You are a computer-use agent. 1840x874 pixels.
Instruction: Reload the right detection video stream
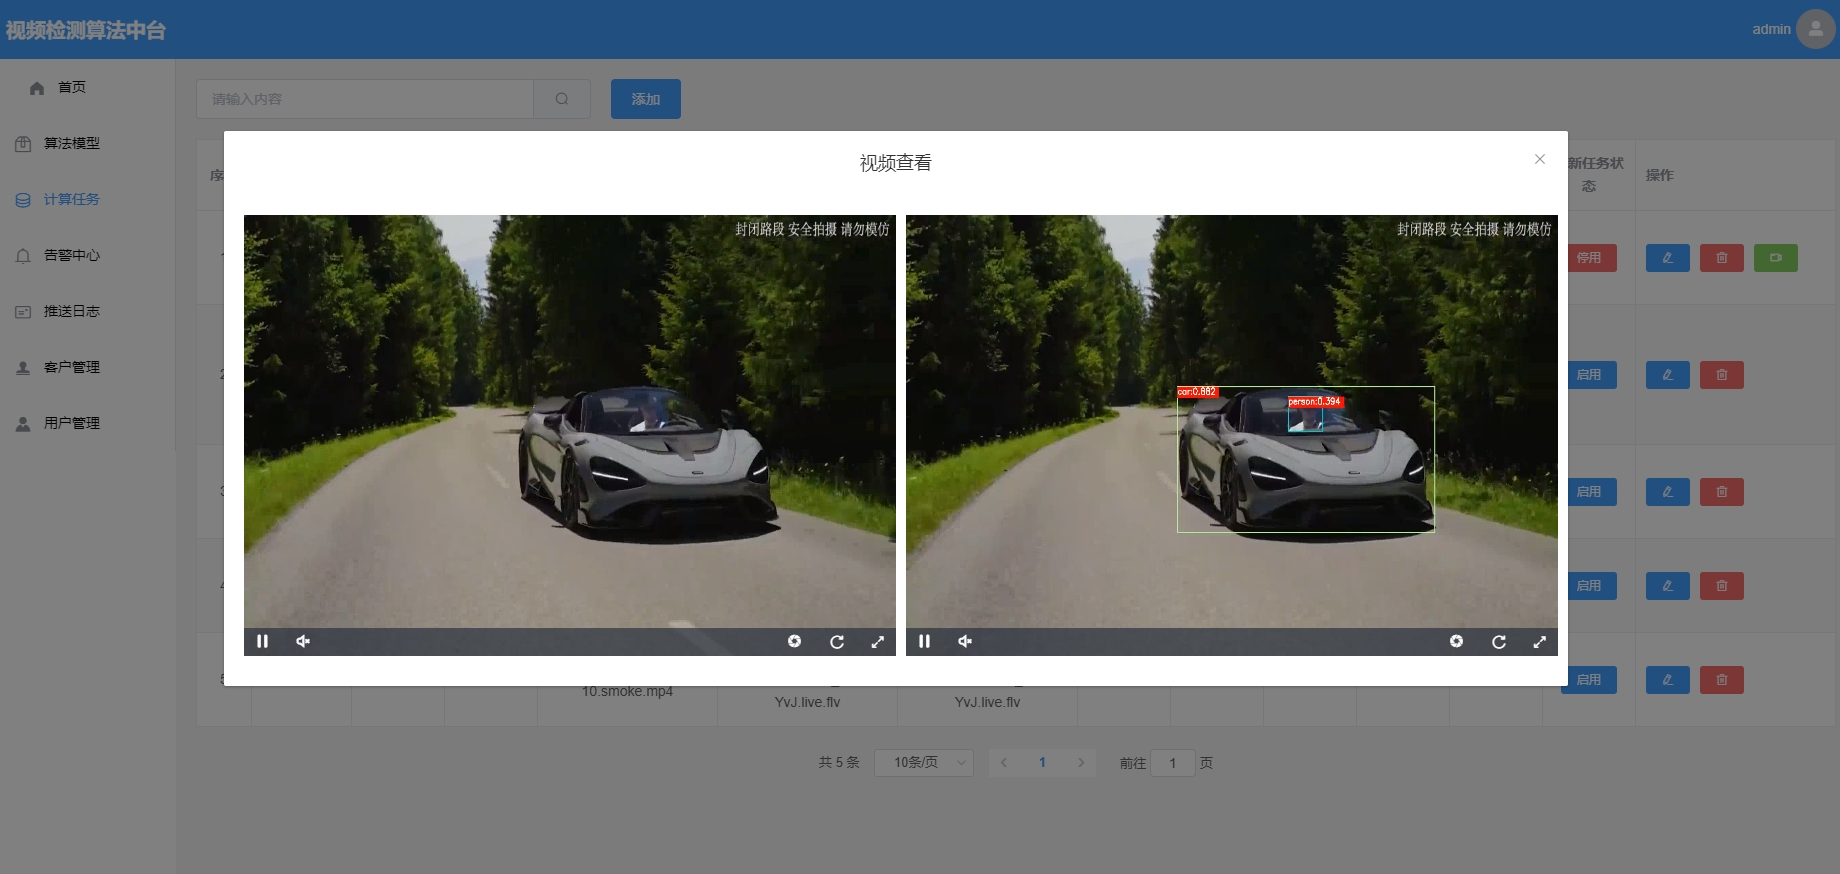point(1499,641)
